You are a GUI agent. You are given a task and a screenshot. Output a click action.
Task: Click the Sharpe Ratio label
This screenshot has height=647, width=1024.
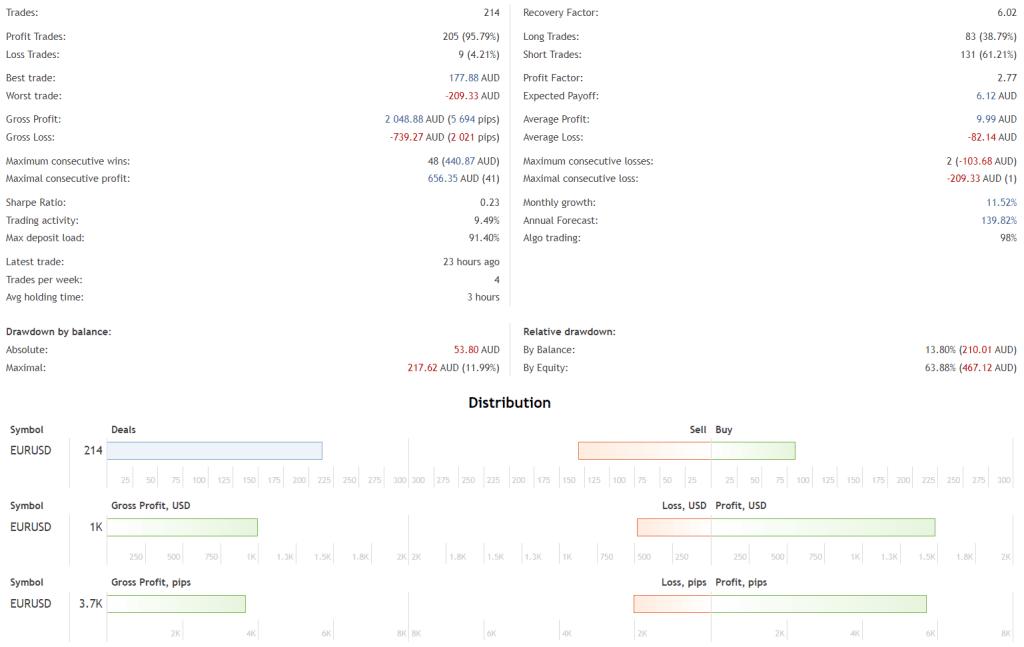click(x=35, y=203)
